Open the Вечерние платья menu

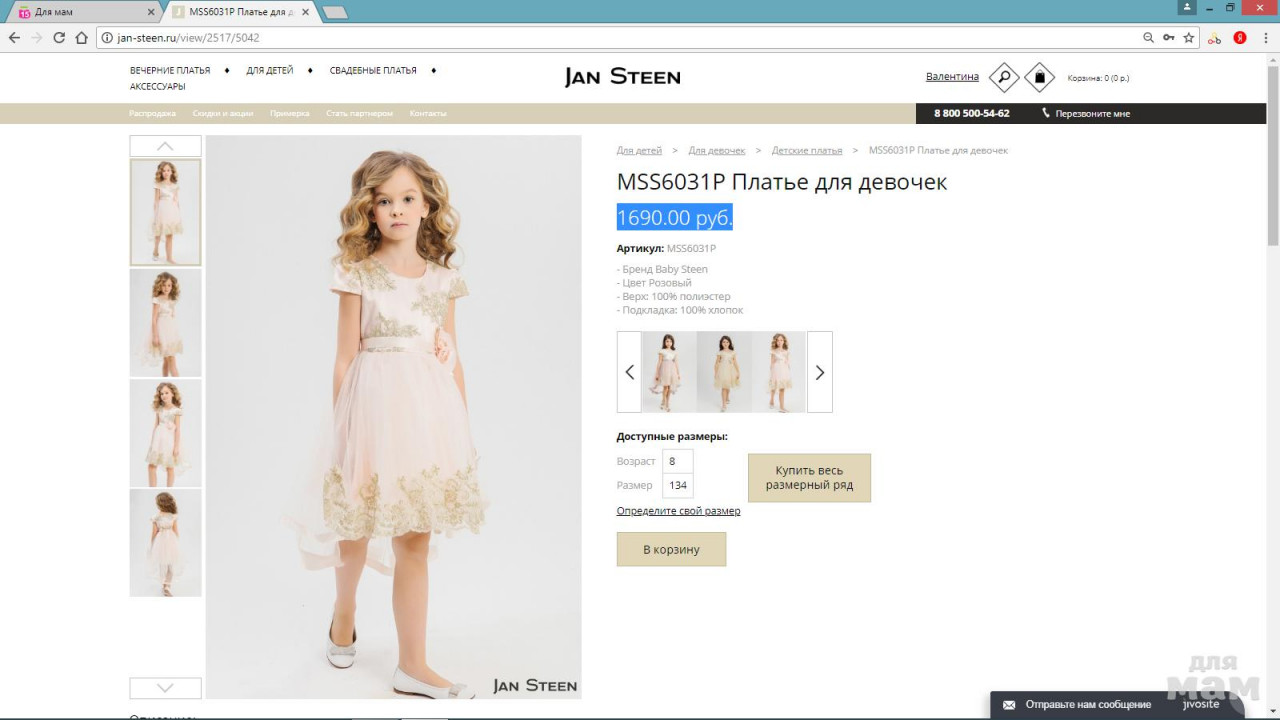pyautogui.click(x=170, y=71)
